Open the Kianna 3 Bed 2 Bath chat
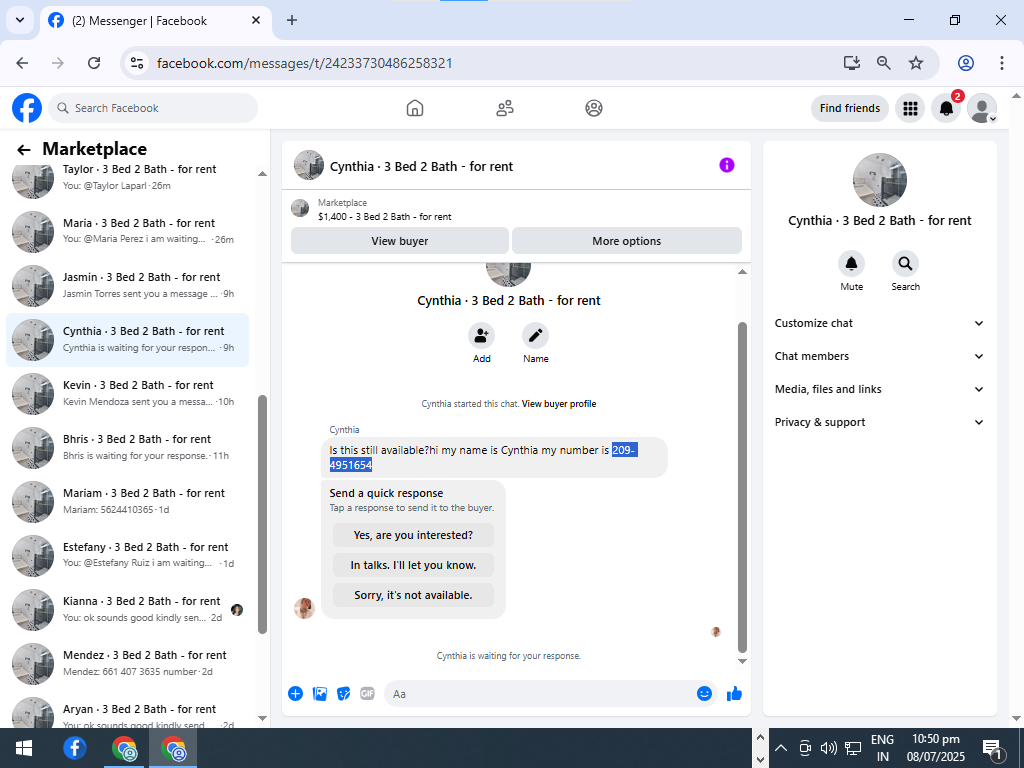The image size is (1024, 768). 127,609
